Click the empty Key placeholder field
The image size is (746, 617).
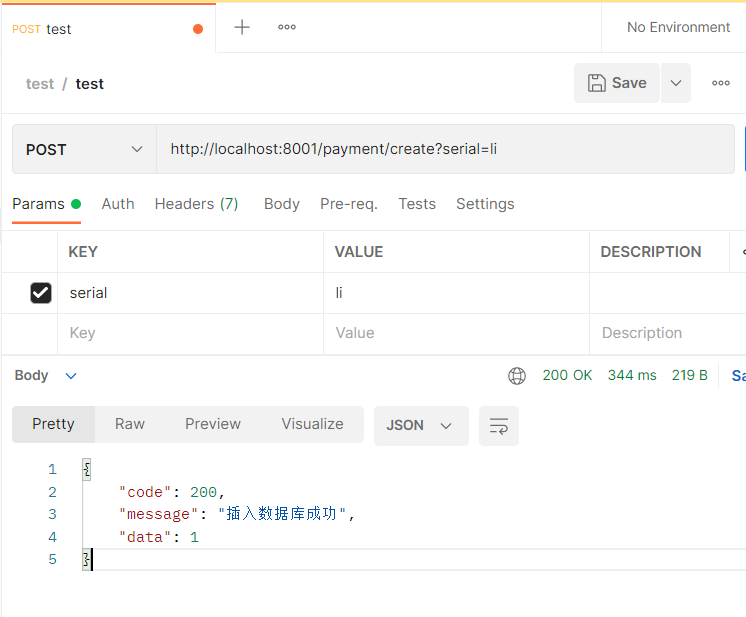pyautogui.click(x=190, y=333)
